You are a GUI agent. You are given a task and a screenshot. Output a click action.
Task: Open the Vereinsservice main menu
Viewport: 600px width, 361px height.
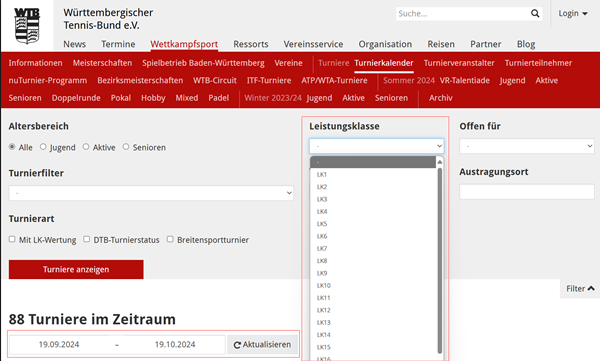pos(313,44)
